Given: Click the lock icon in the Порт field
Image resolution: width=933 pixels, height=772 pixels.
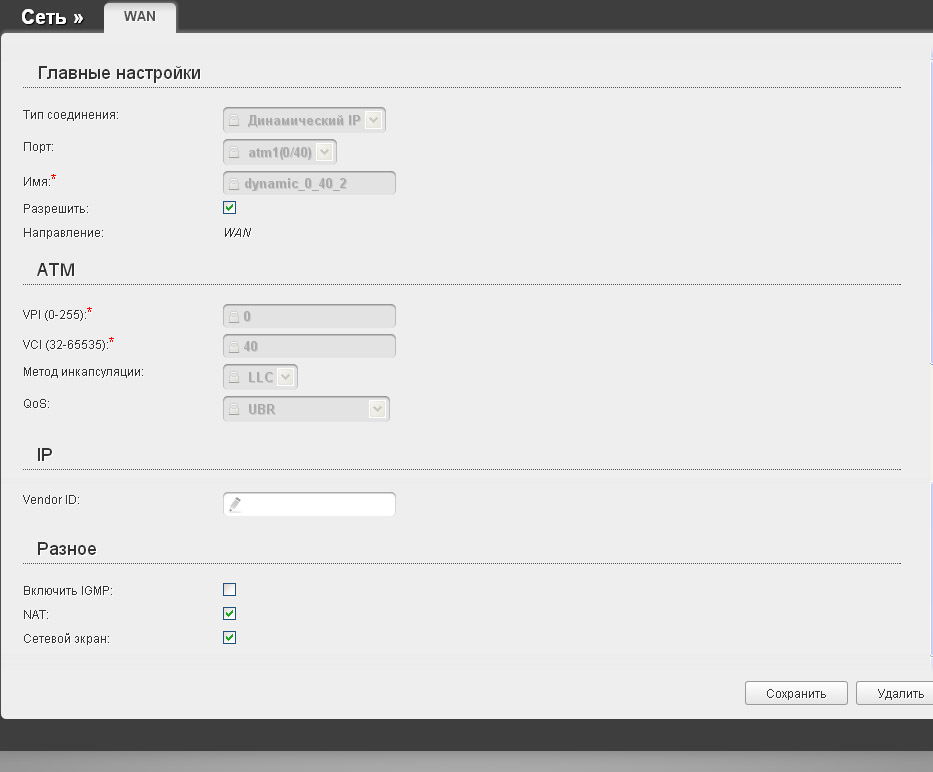Looking at the screenshot, I should tap(234, 153).
